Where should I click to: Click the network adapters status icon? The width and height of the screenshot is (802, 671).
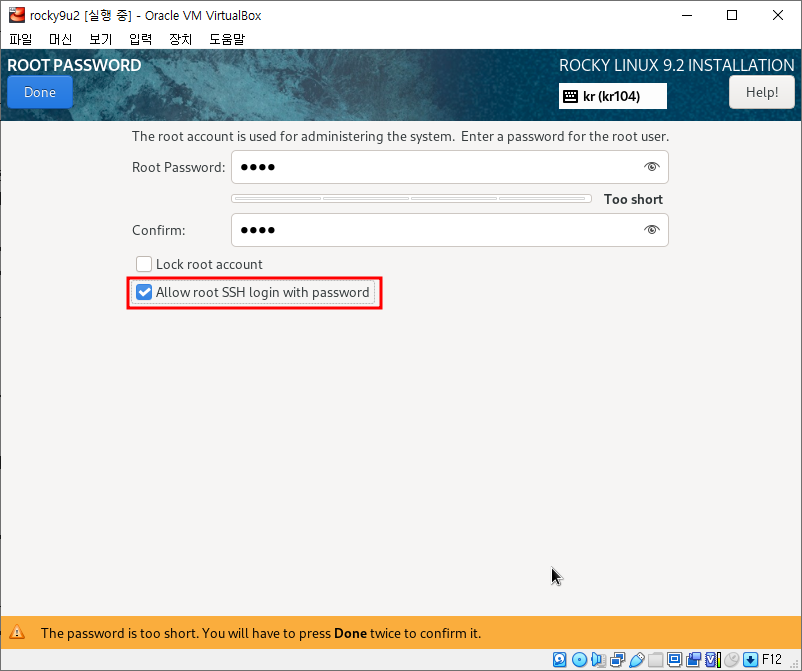[x=617, y=660]
